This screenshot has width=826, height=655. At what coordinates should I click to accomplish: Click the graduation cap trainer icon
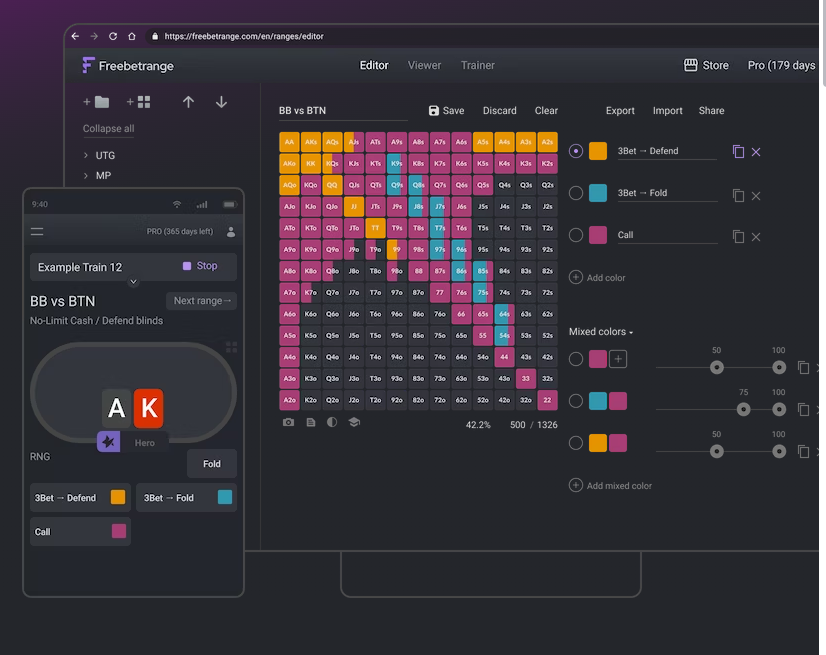click(354, 422)
